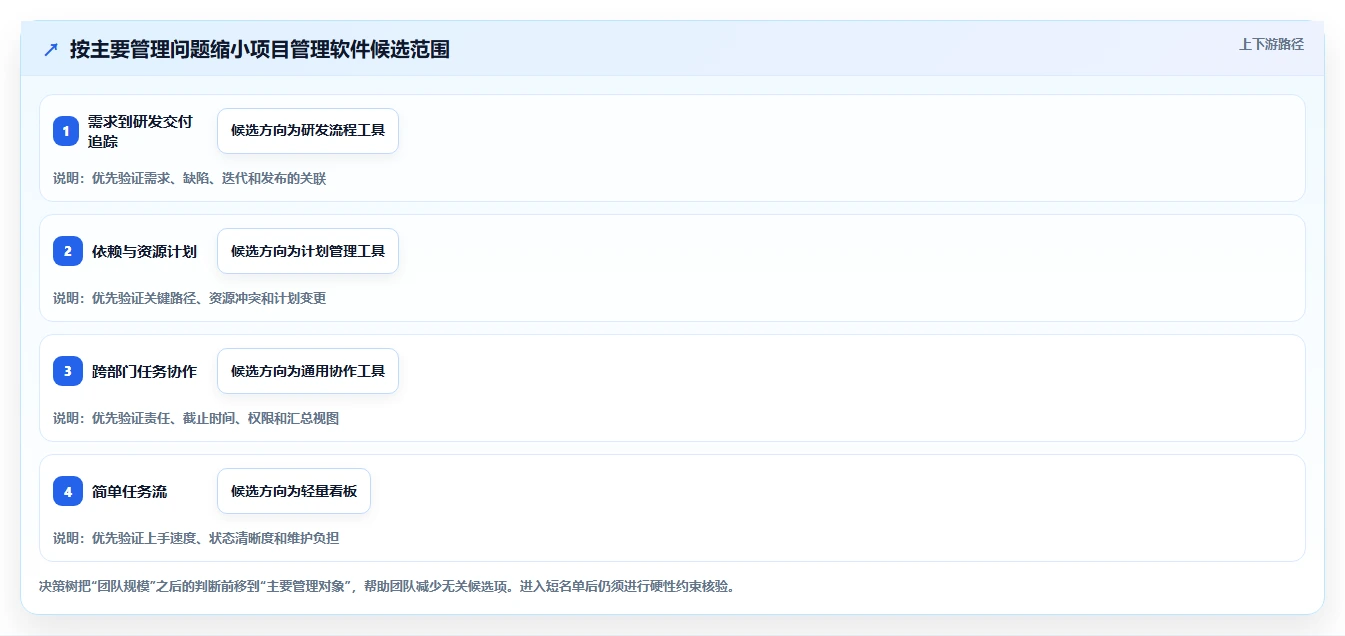This screenshot has width=1345, height=636.
Task: Select the 候选方向为研发流程工具 chip
Action: 308,131
